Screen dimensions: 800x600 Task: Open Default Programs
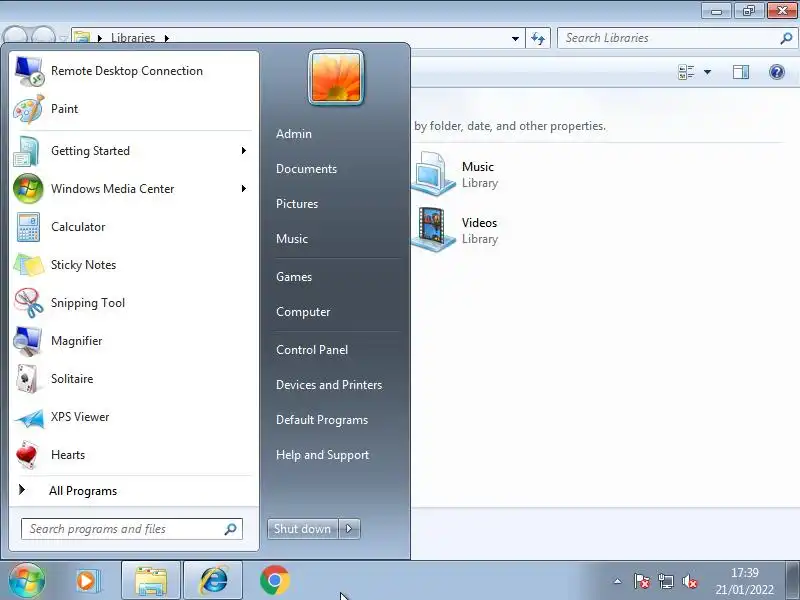click(x=322, y=420)
